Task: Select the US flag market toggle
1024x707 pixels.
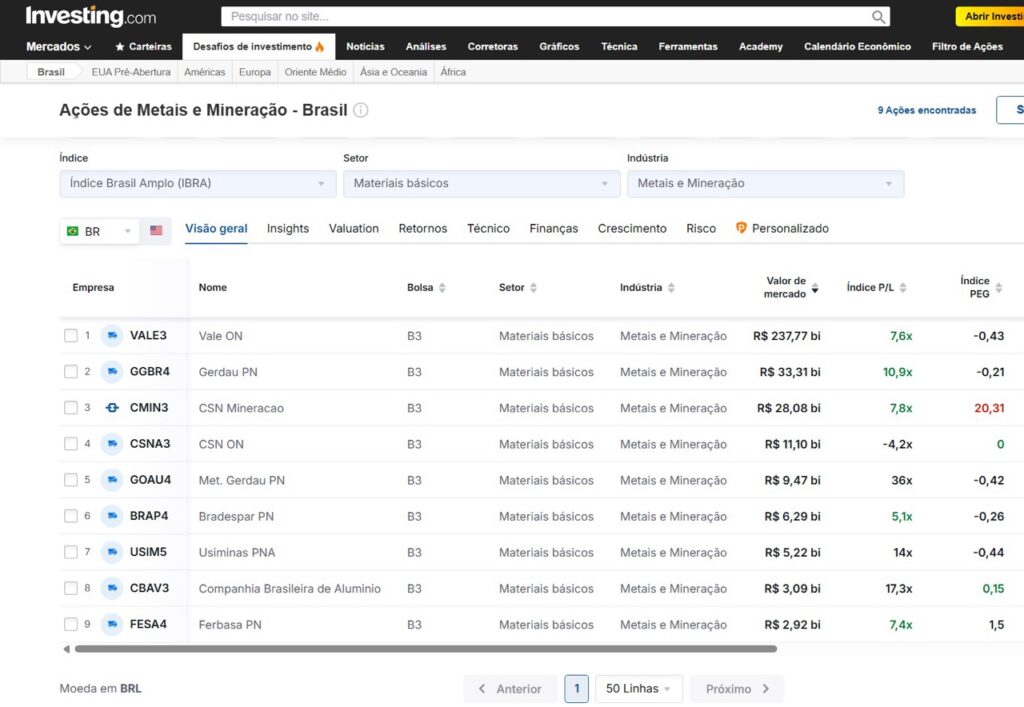Action: [156, 230]
